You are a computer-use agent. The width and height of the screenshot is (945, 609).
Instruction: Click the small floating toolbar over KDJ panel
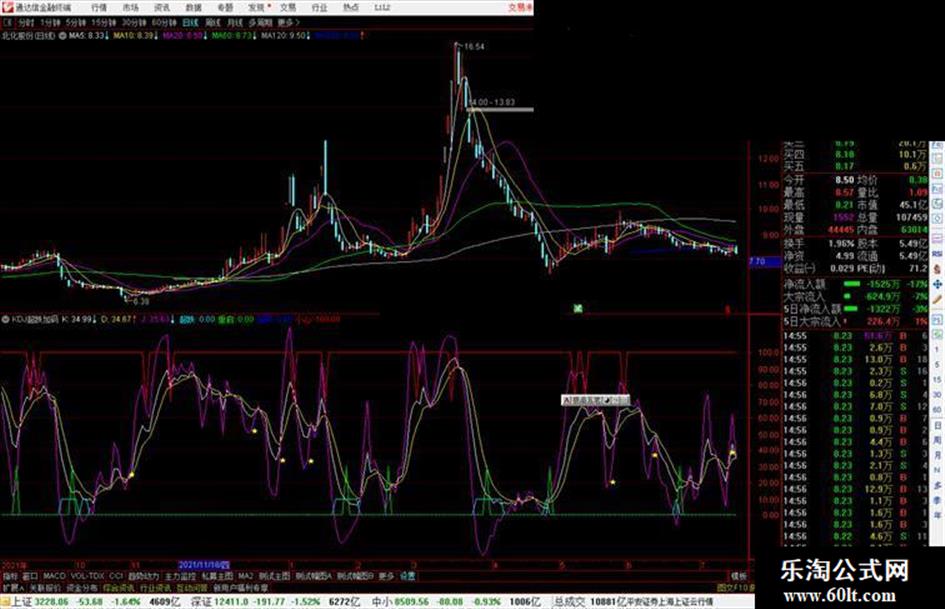(x=595, y=400)
